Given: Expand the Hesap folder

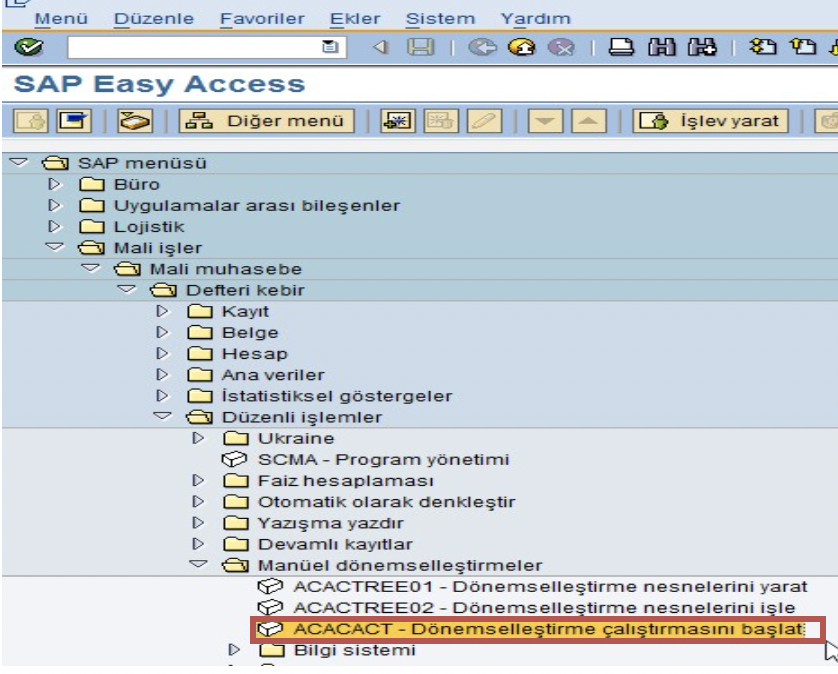Looking at the screenshot, I should click(x=162, y=353).
